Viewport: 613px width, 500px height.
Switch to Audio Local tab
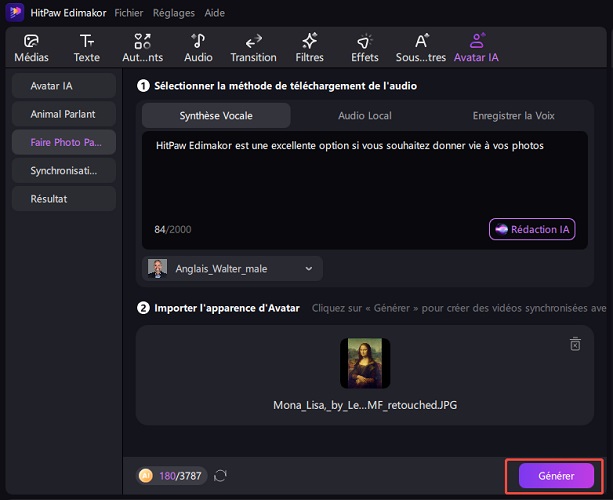pyautogui.click(x=365, y=116)
